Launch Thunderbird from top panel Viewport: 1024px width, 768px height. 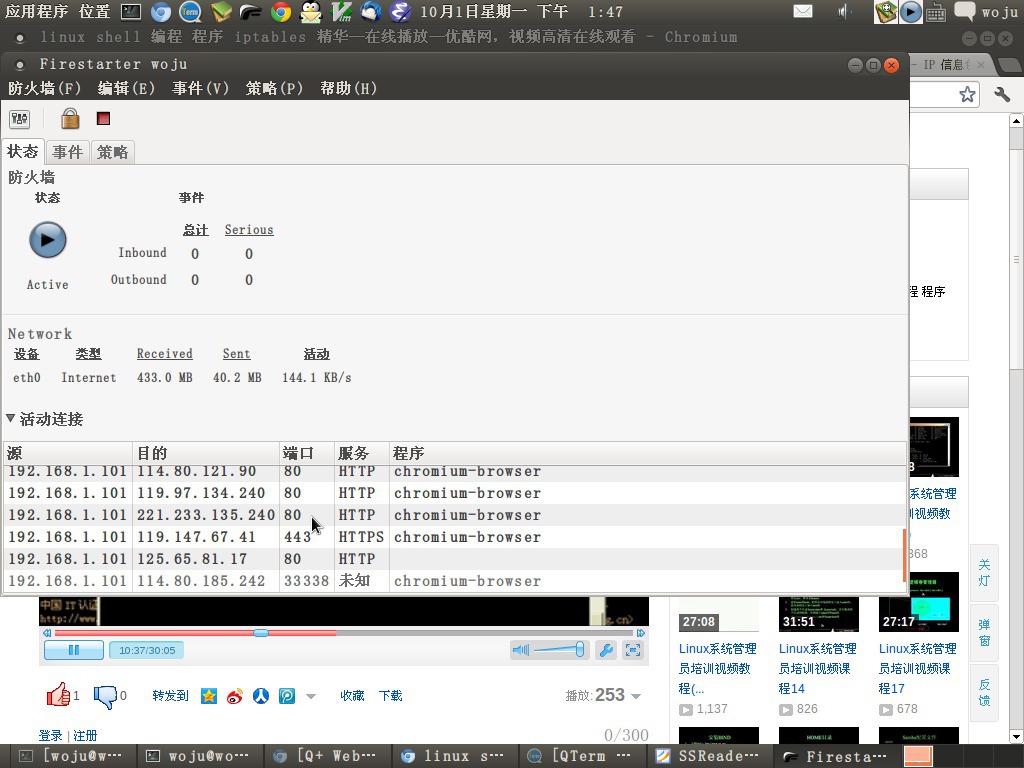click(x=371, y=11)
